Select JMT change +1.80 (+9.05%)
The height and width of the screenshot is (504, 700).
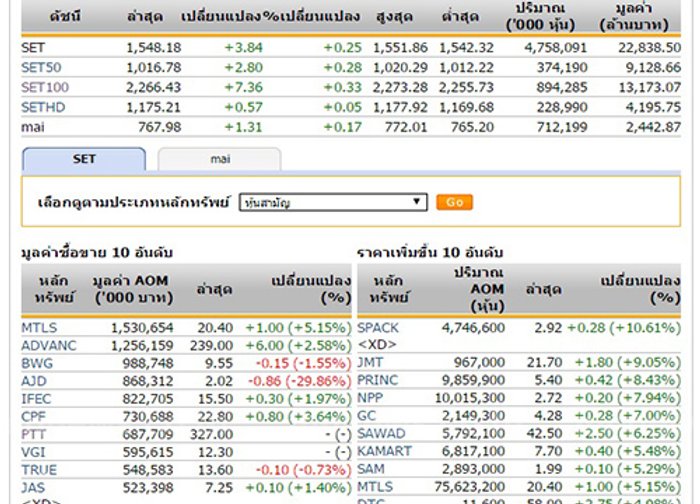click(x=628, y=362)
